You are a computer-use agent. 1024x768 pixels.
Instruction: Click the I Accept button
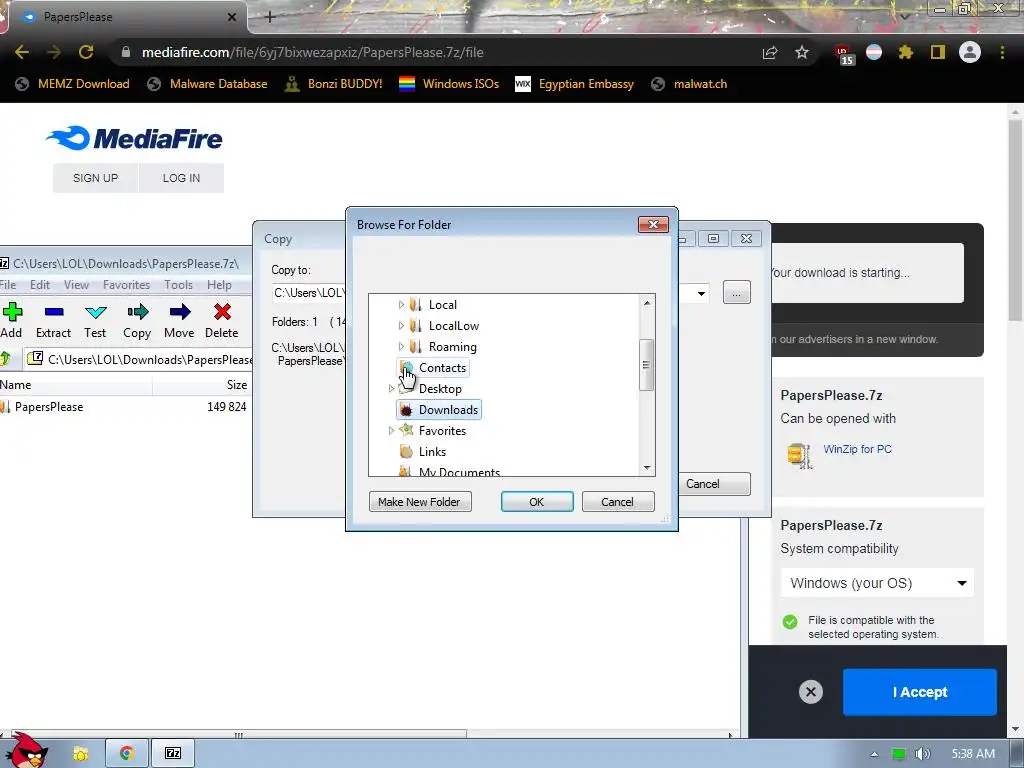pos(920,692)
